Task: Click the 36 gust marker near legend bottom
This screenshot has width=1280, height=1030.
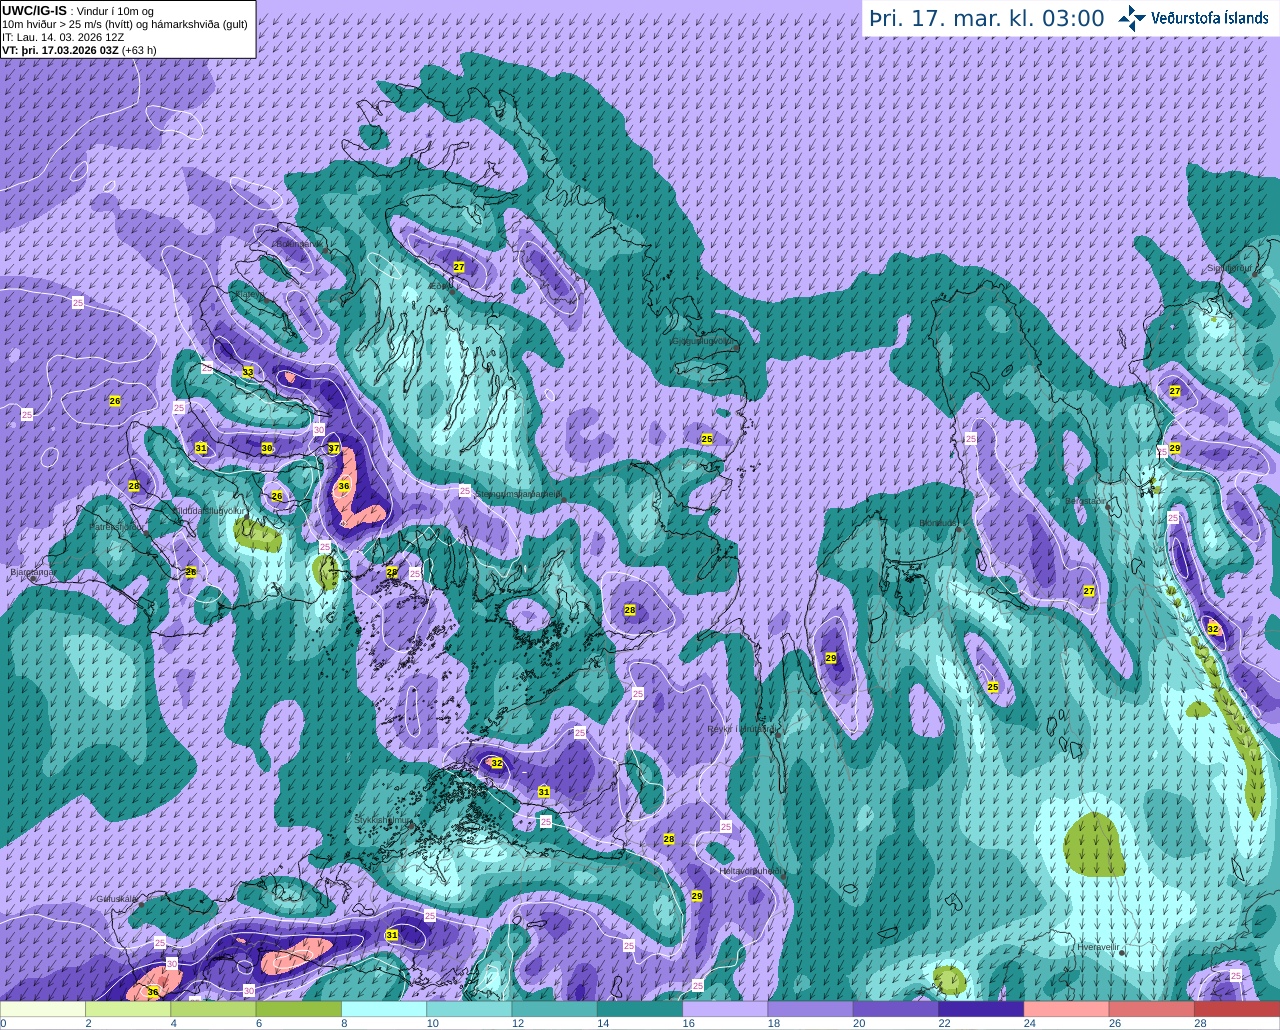Action: pos(153,992)
